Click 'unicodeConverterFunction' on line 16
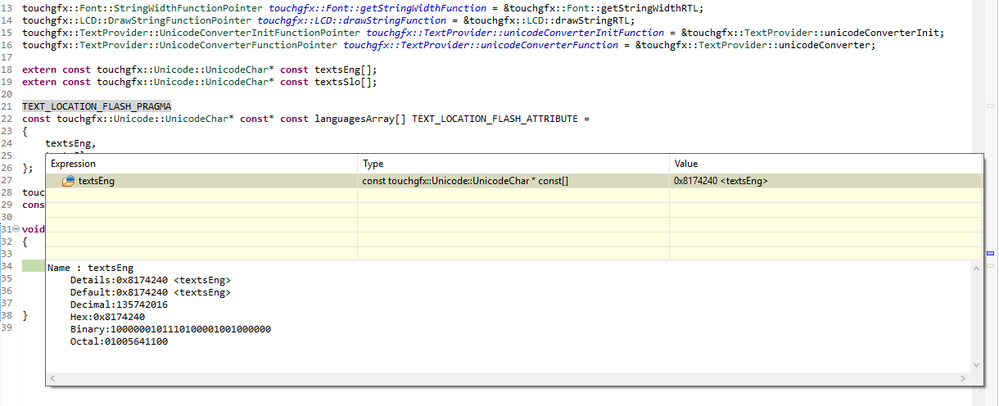Image resolution: width=999 pixels, height=406 pixels. (549, 45)
